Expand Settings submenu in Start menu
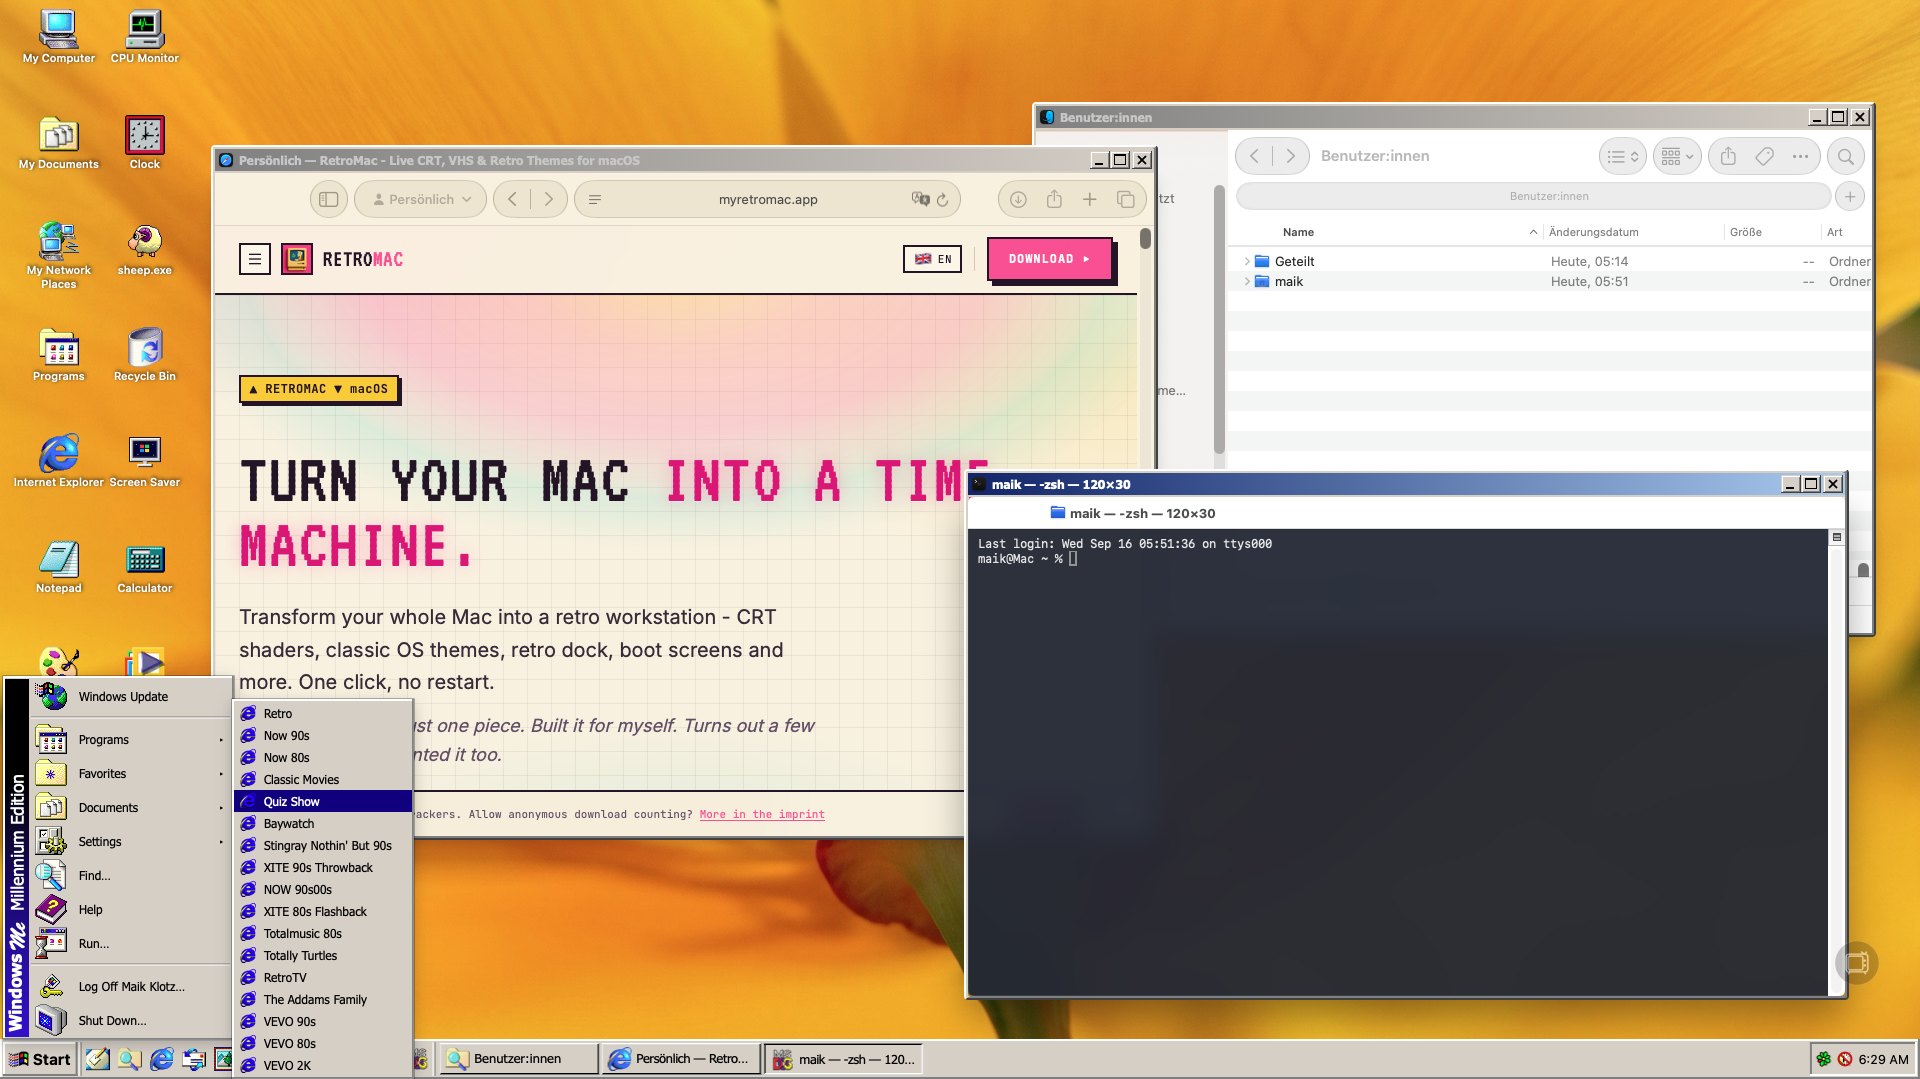 pos(131,842)
